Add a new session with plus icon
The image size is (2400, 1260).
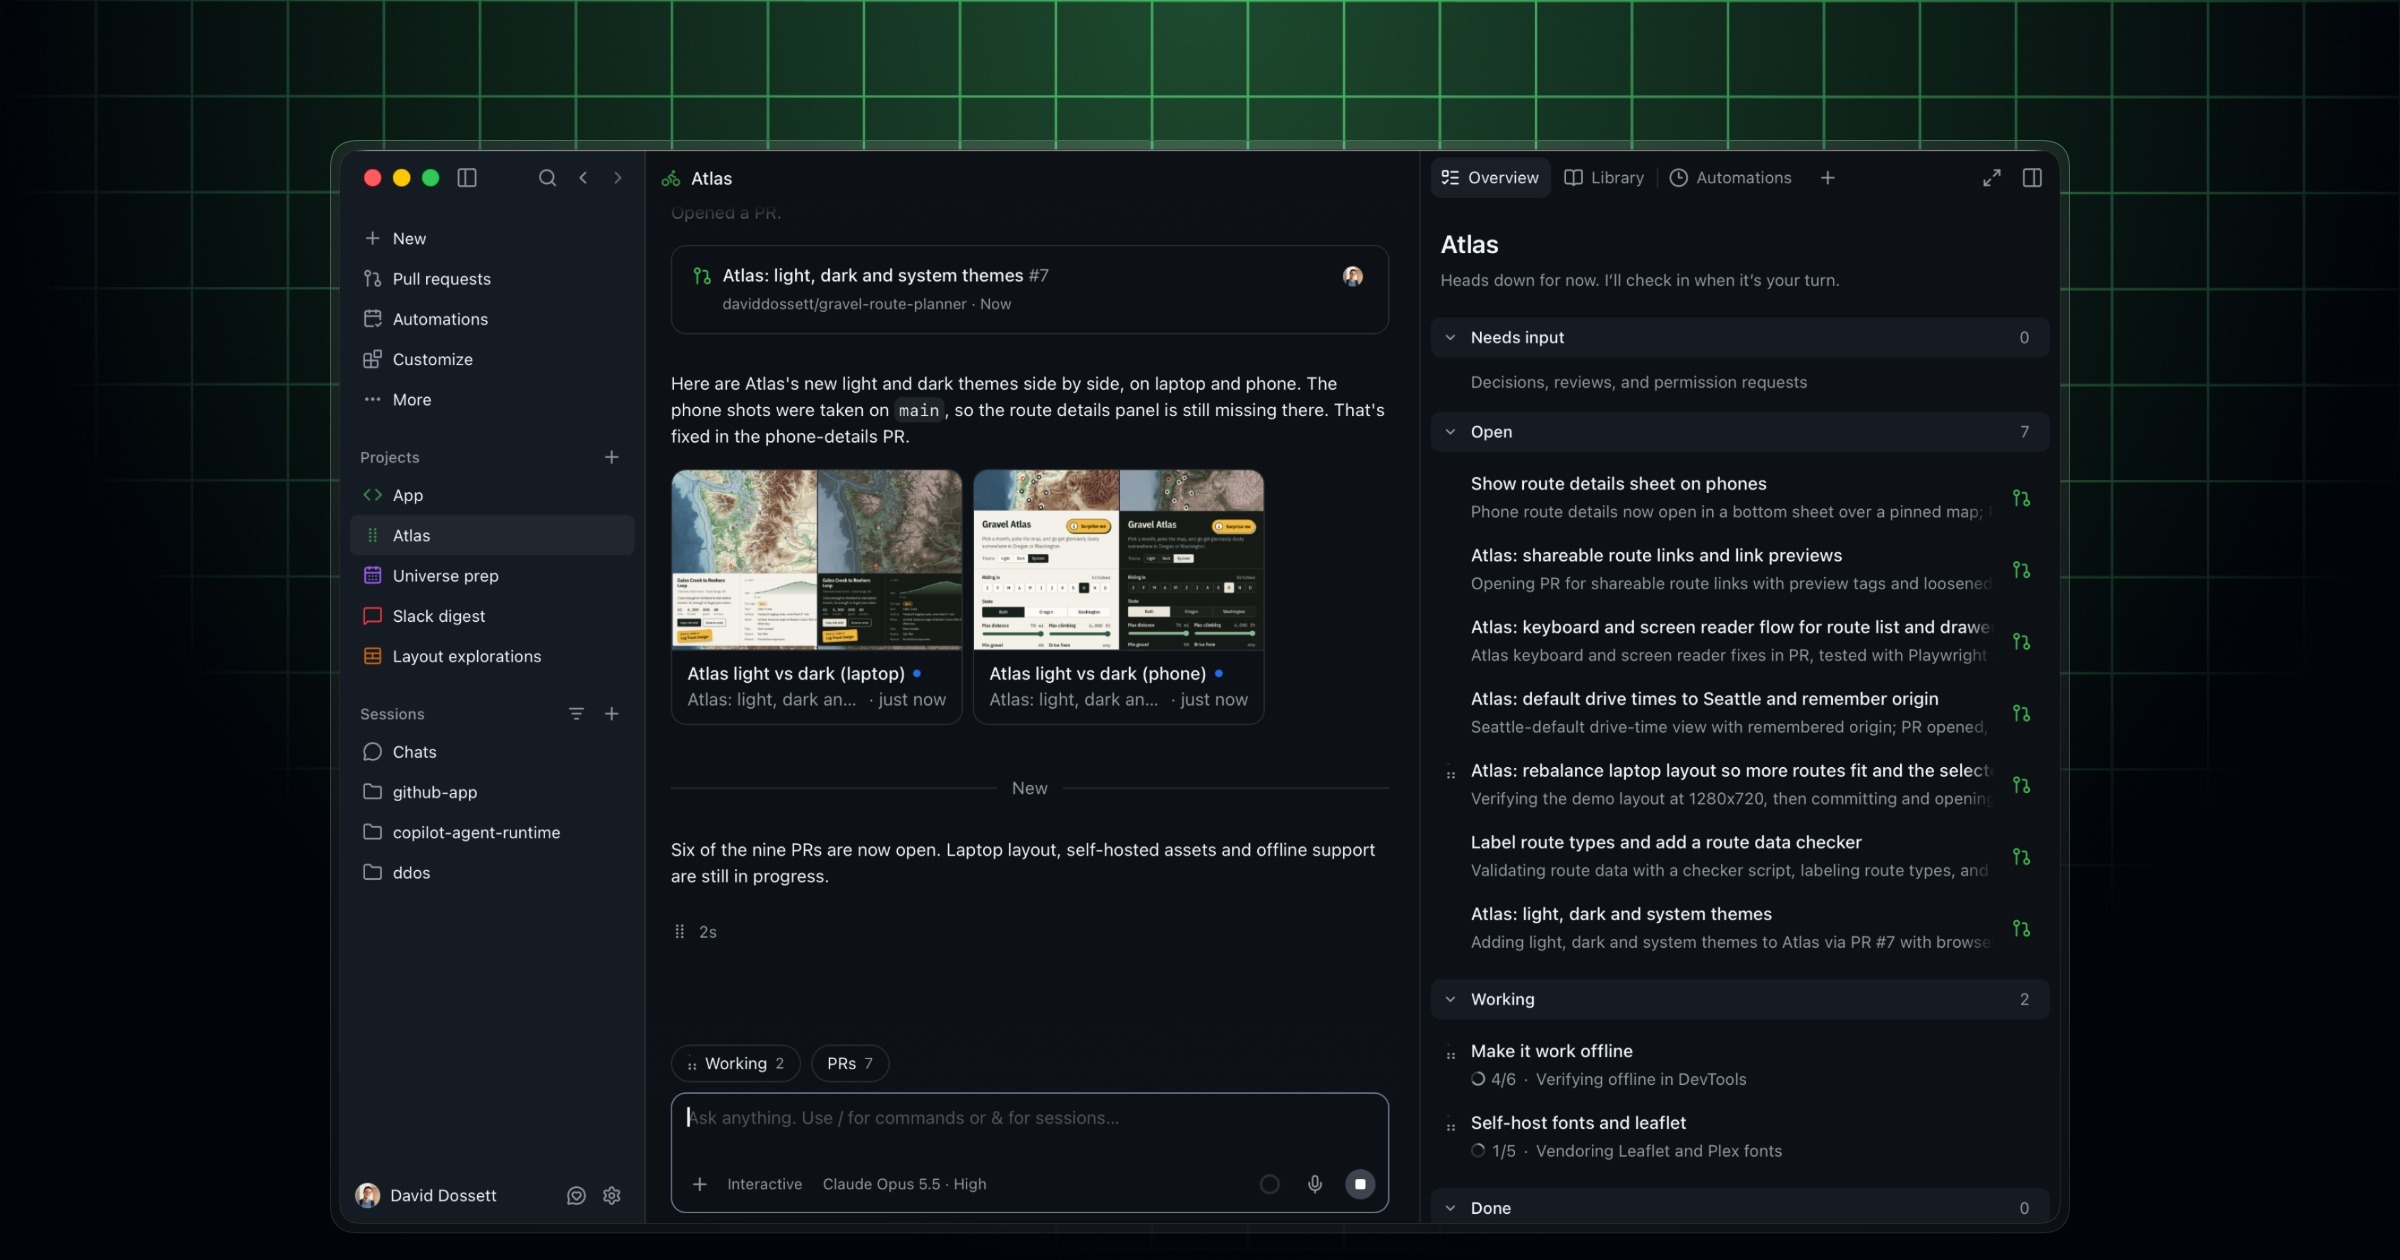611,714
